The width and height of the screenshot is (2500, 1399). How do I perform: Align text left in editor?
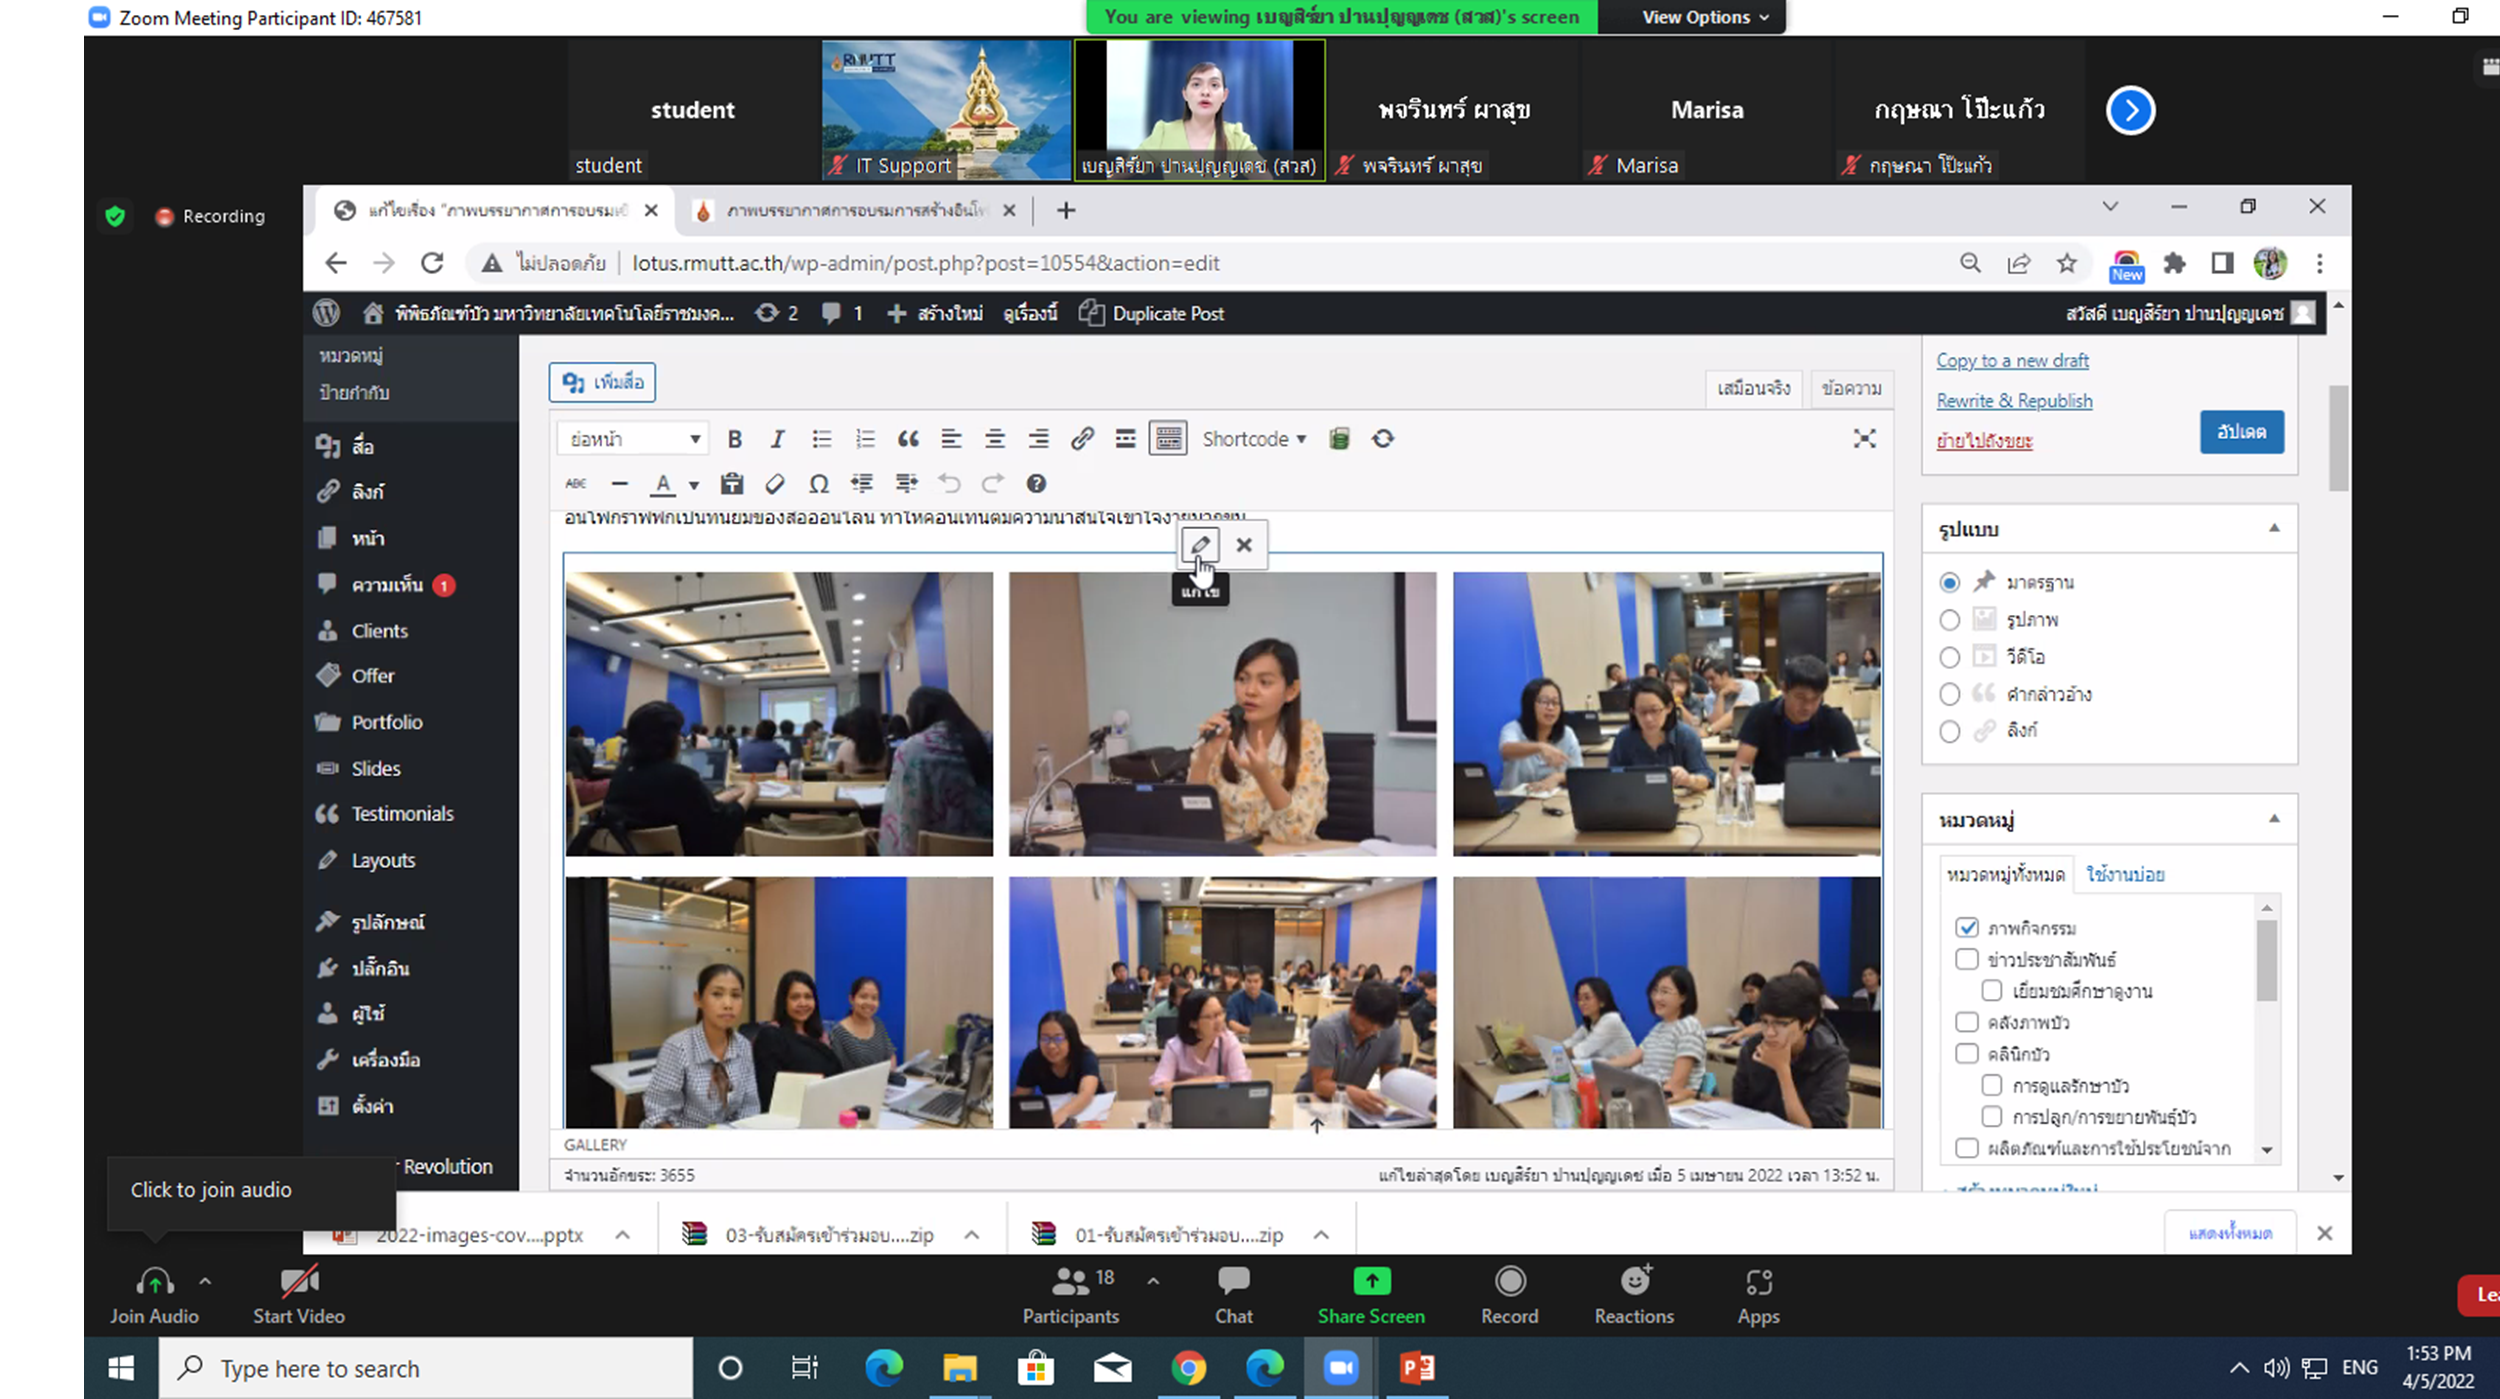point(951,439)
